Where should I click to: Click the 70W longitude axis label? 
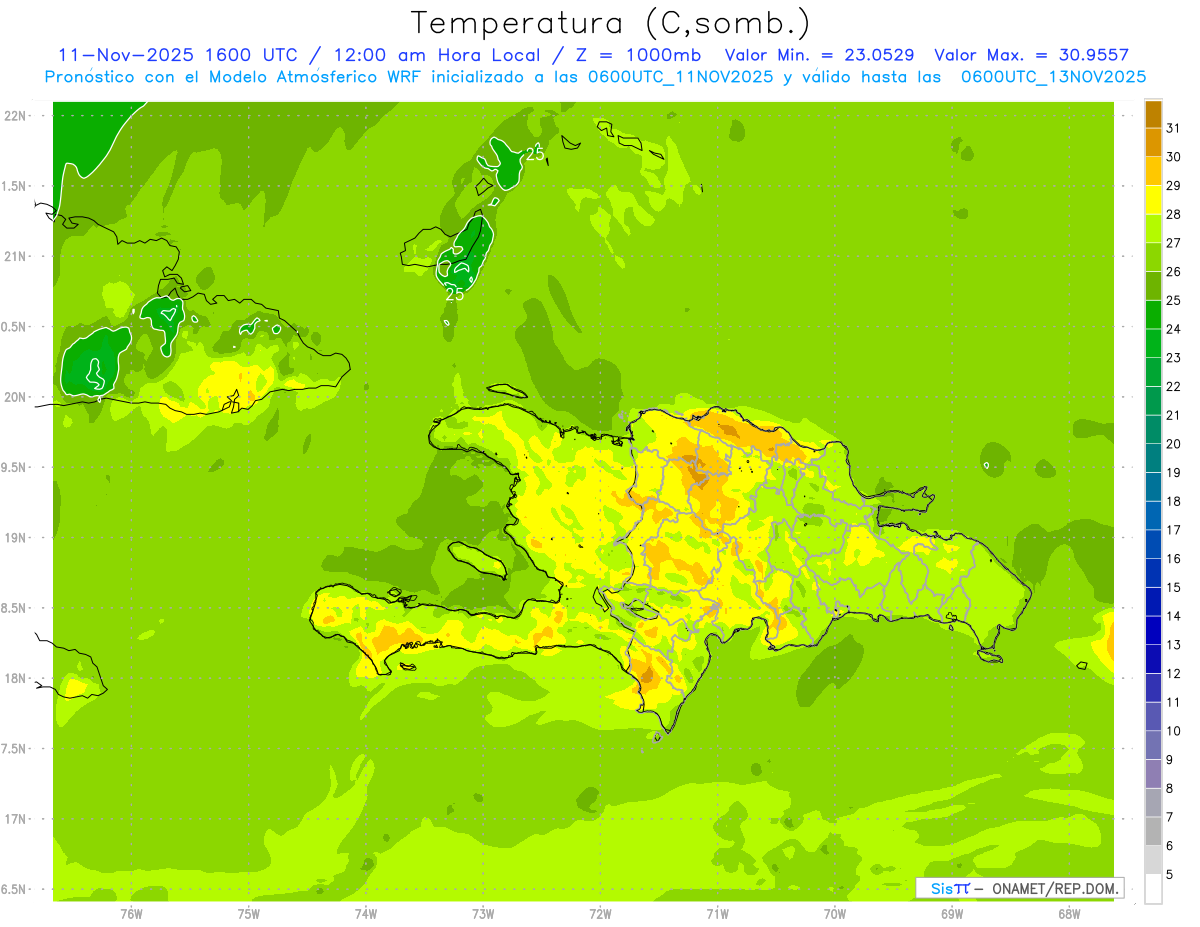pos(835,913)
